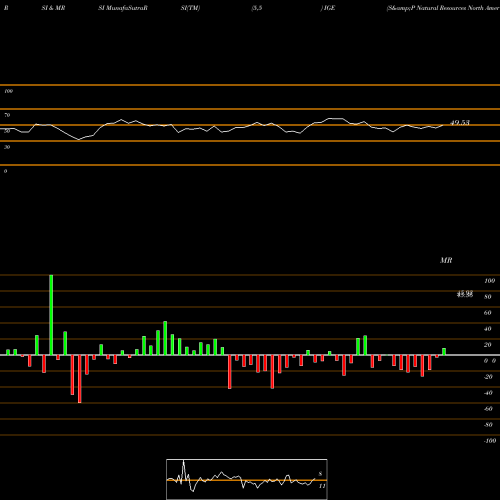Click the RSI value 49.53 label

460,123
